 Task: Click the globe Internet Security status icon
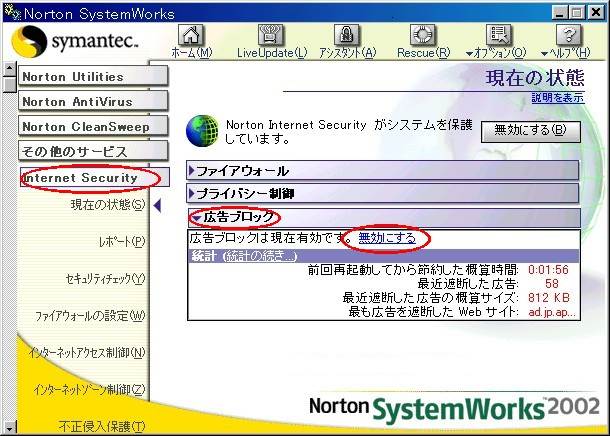pyautogui.click(x=202, y=131)
